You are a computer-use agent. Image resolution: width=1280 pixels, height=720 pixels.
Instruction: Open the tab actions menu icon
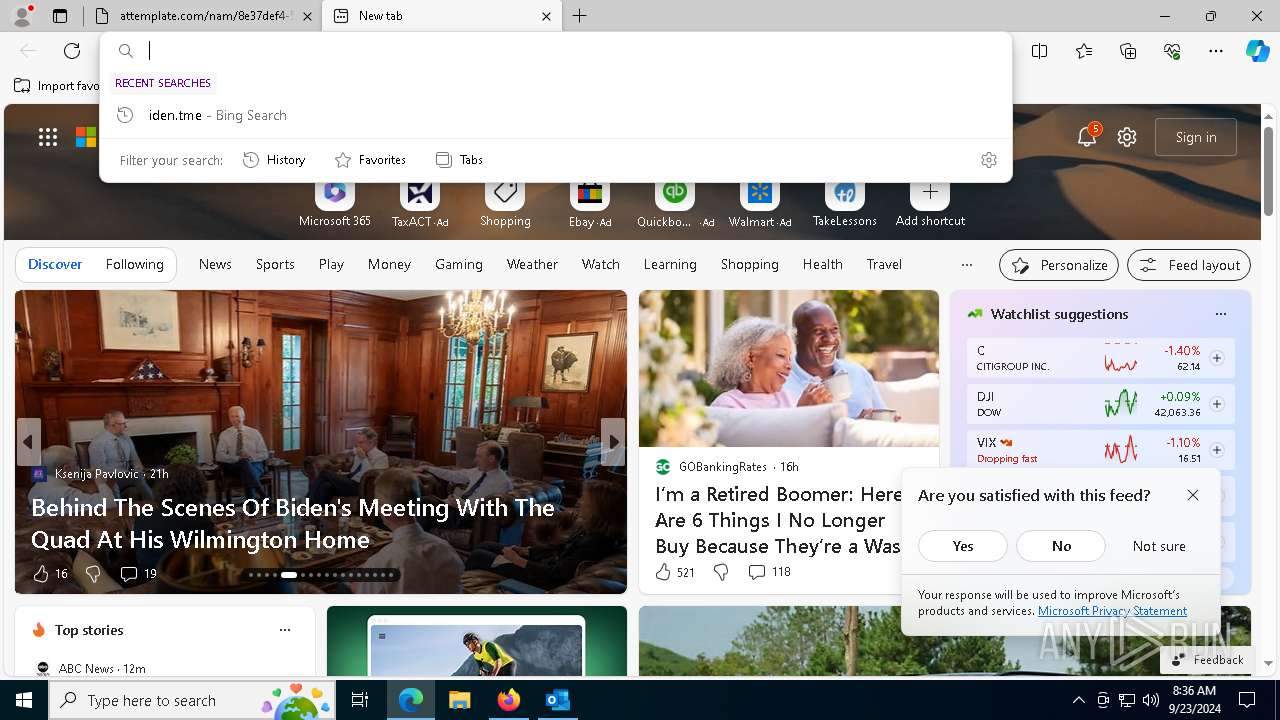[60, 16]
